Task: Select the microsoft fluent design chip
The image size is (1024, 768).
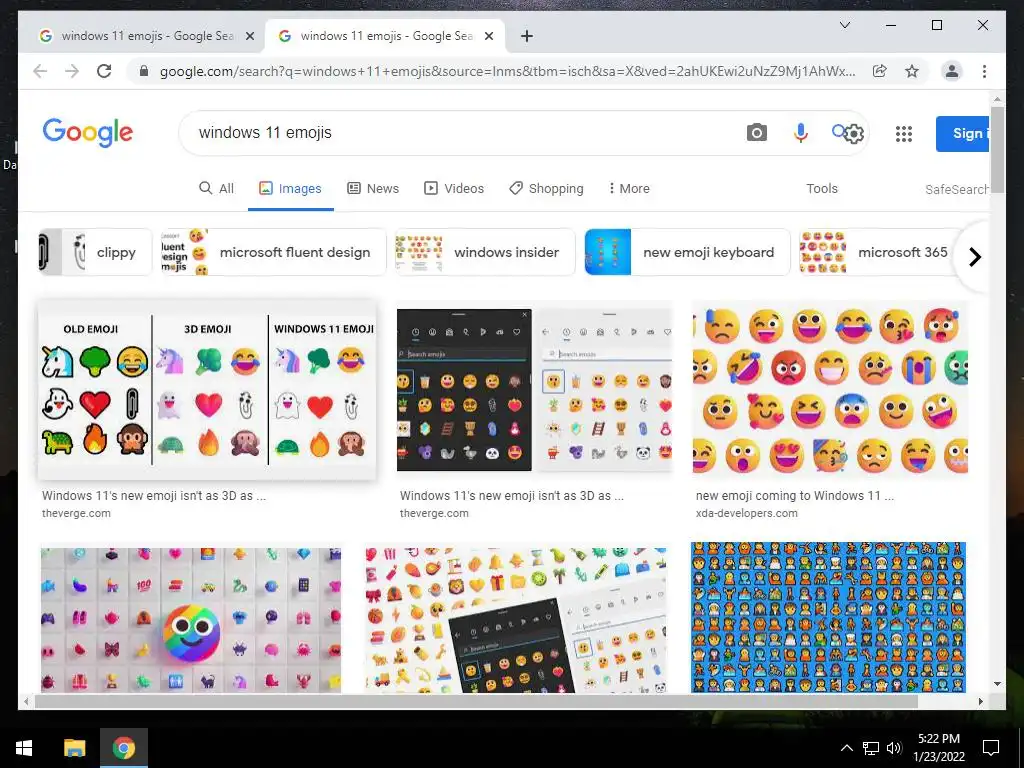Action: (274, 252)
